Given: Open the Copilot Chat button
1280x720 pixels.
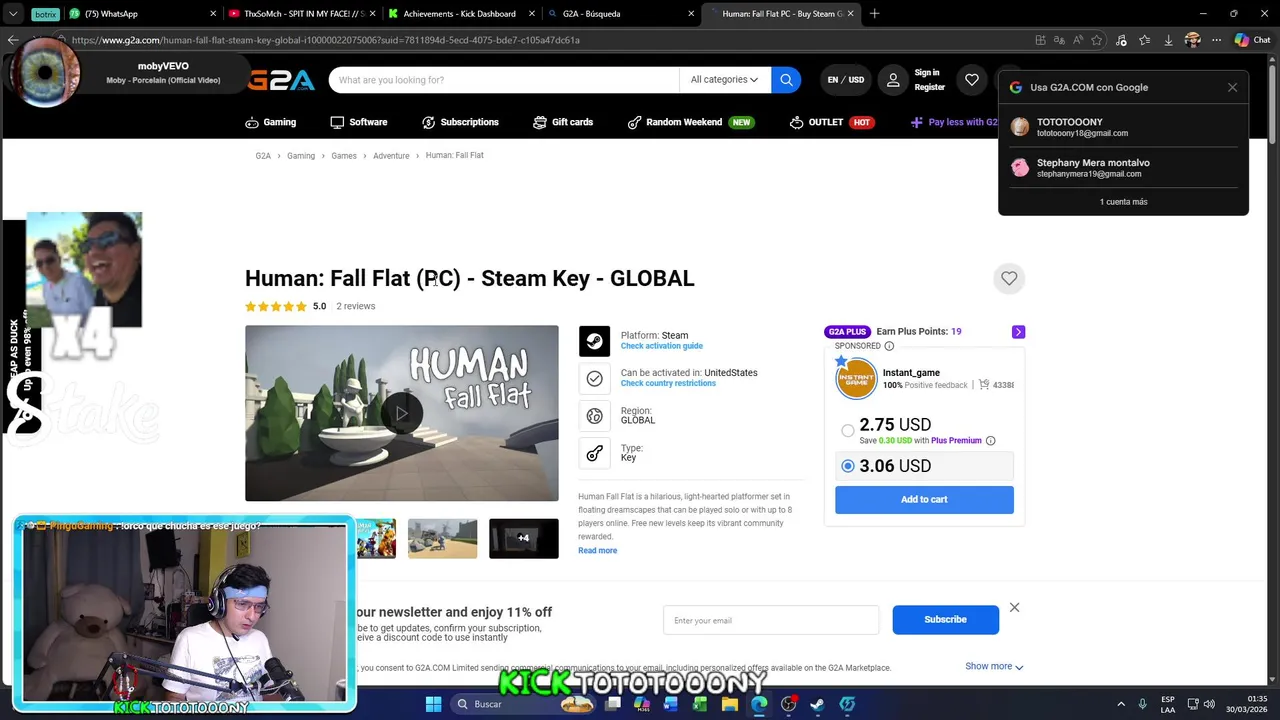Looking at the screenshot, I should [1253, 40].
